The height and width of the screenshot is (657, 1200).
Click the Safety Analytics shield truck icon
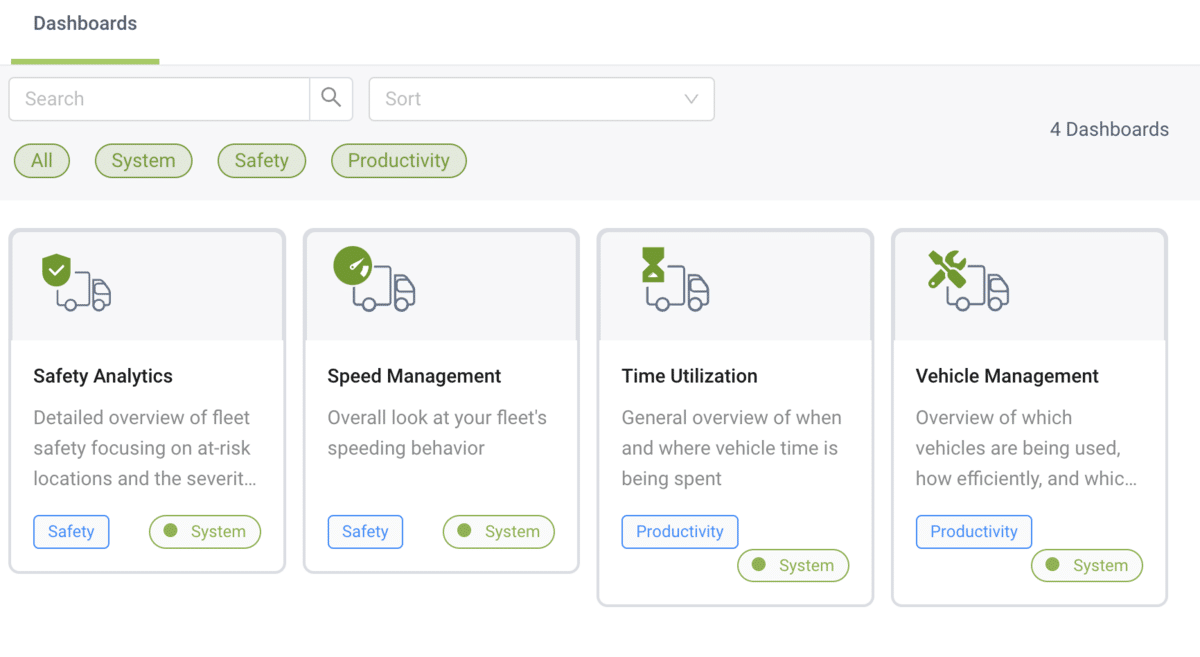point(76,283)
